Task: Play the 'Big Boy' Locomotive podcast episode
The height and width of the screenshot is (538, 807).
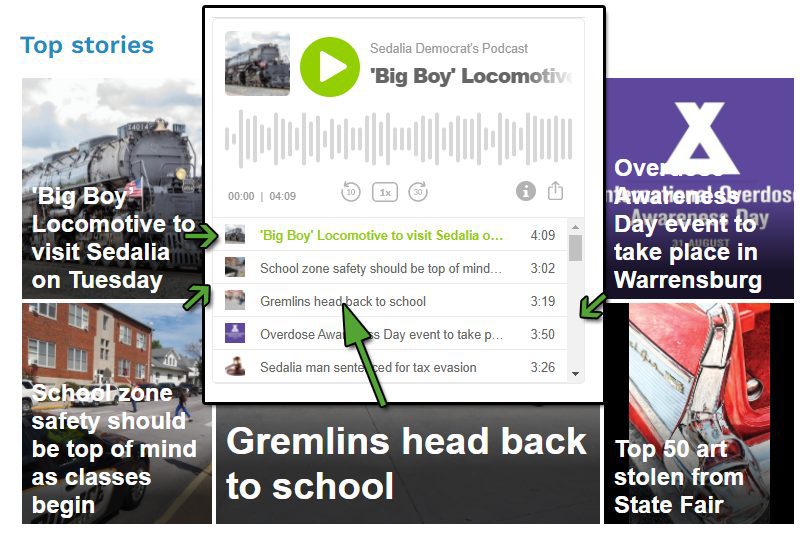Action: 329,67
